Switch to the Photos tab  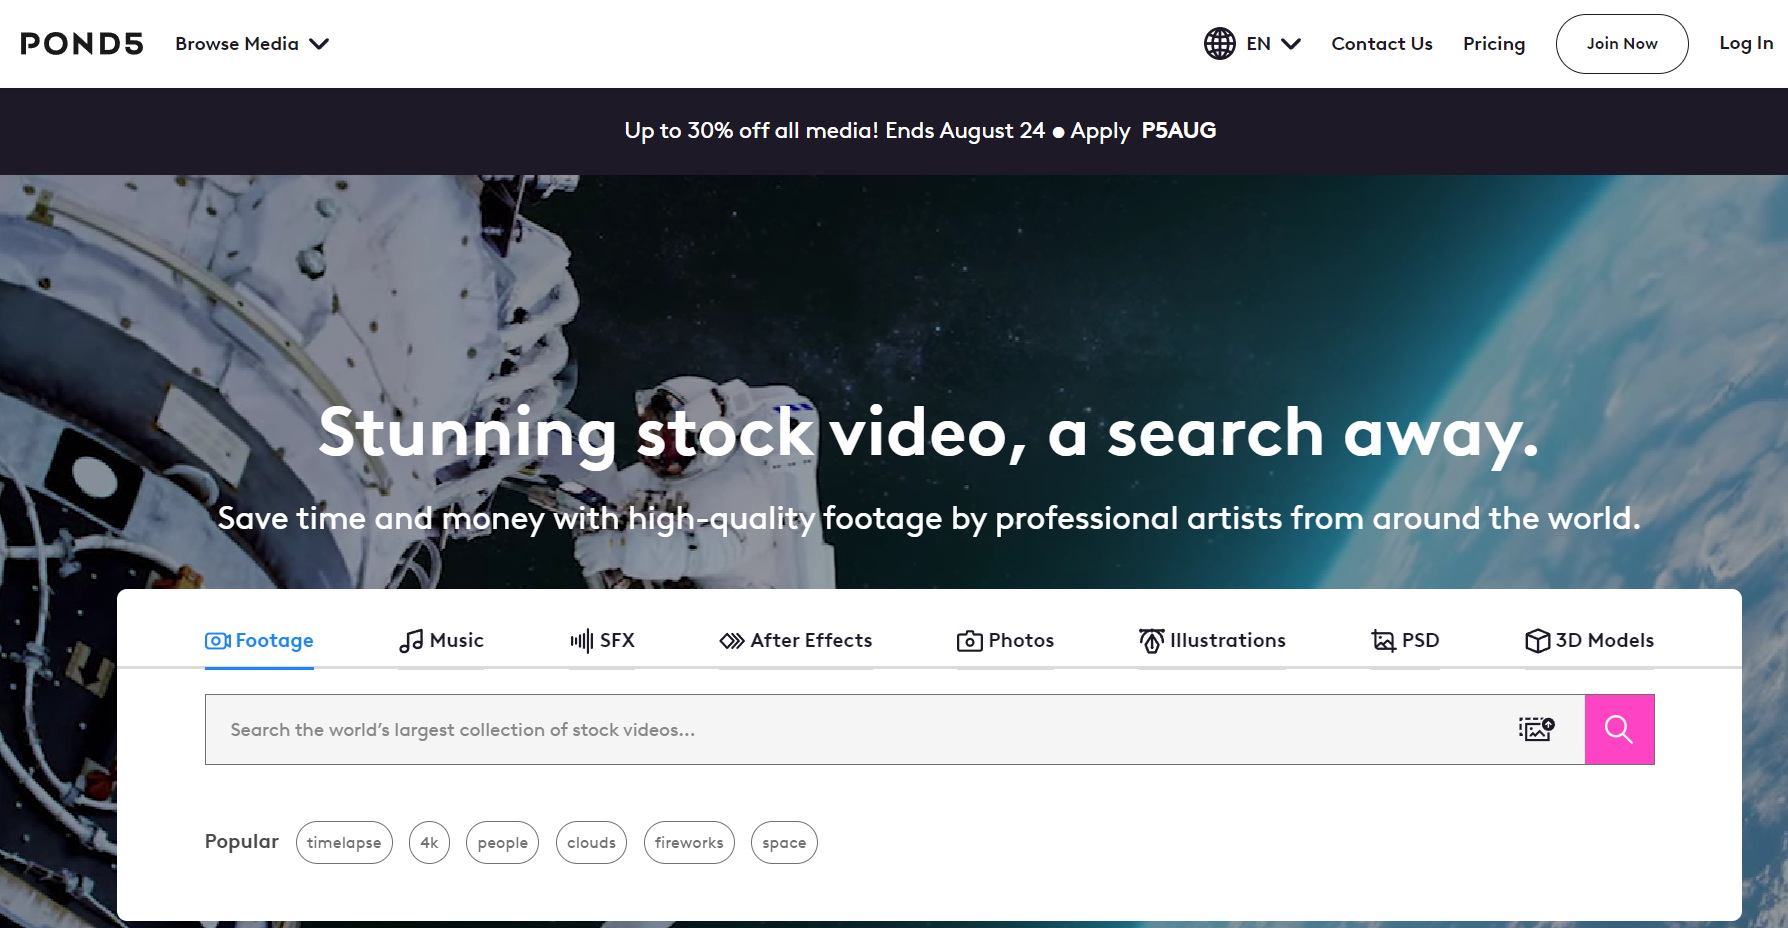tap(1005, 641)
